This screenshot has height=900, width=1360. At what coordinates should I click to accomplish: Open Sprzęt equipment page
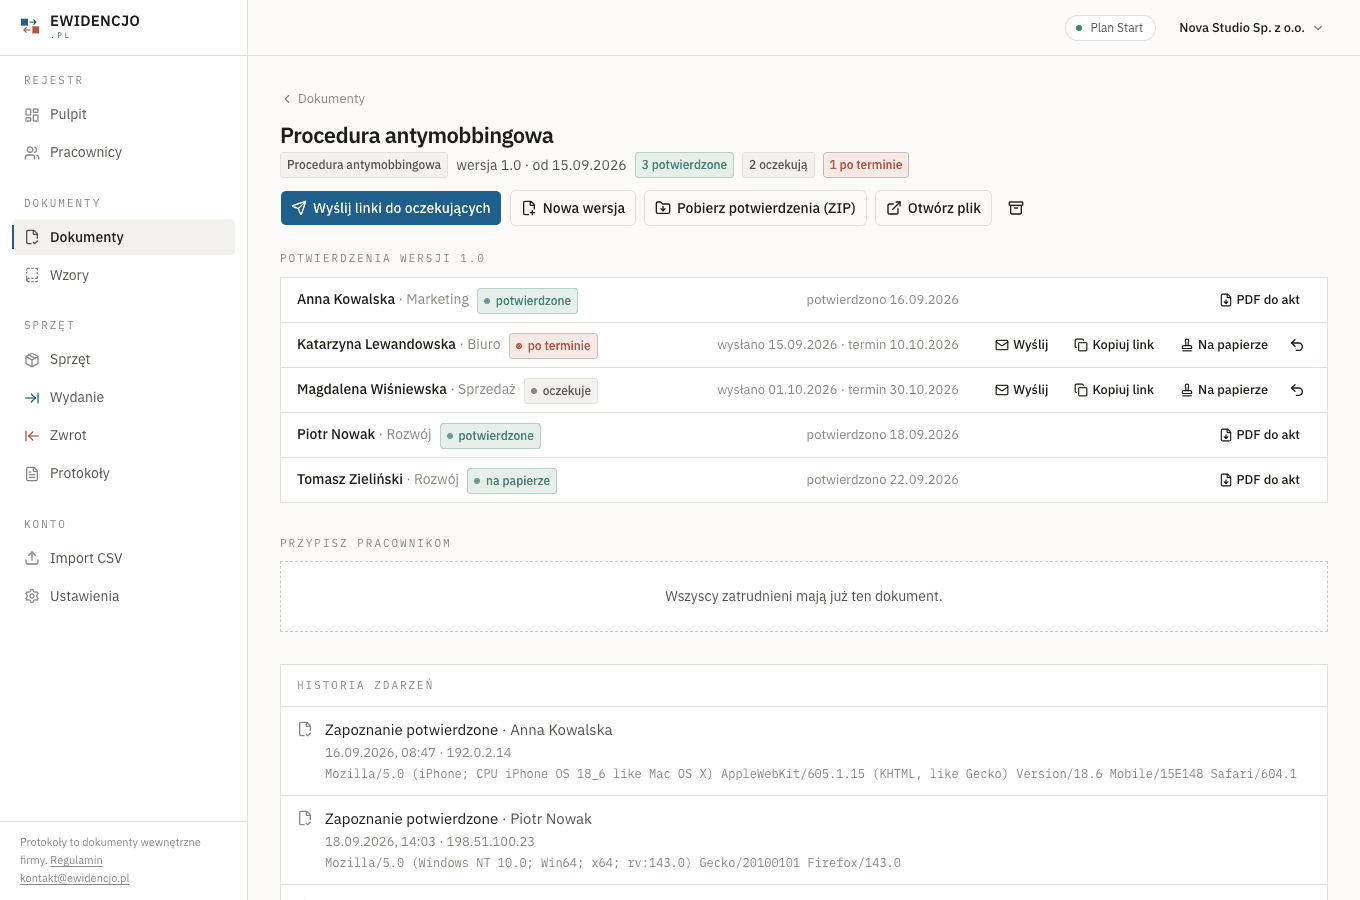click(x=123, y=359)
